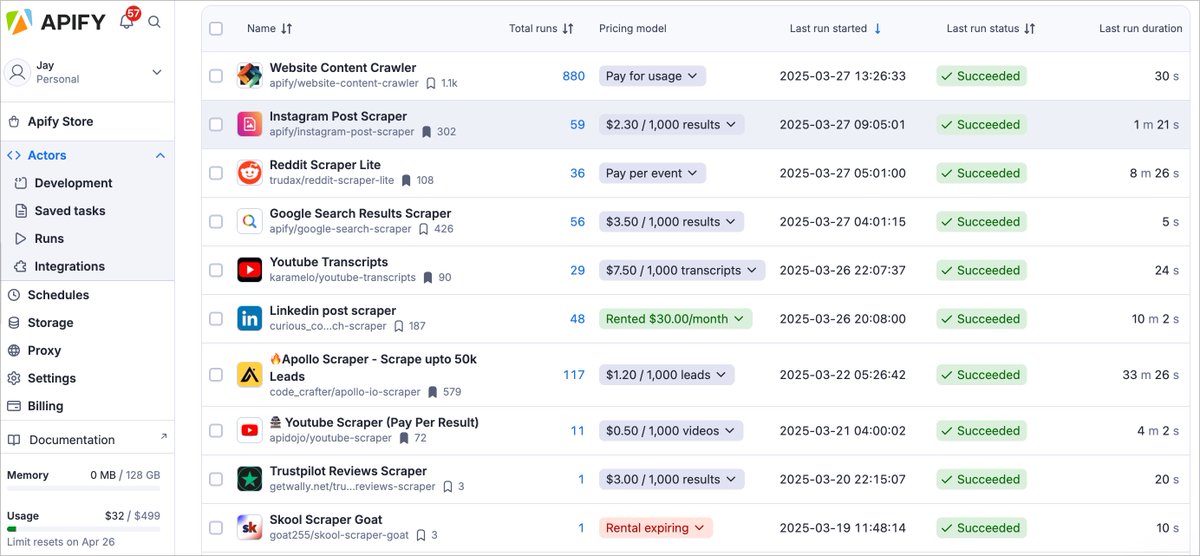Check the Website Content Crawler row checkbox
The width and height of the screenshot is (1200, 556).
[x=216, y=76]
